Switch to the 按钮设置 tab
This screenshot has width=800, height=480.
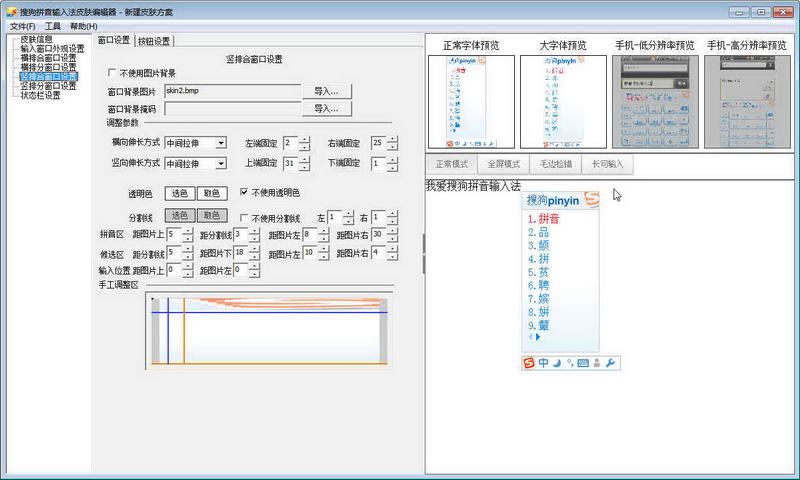coord(154,41)
